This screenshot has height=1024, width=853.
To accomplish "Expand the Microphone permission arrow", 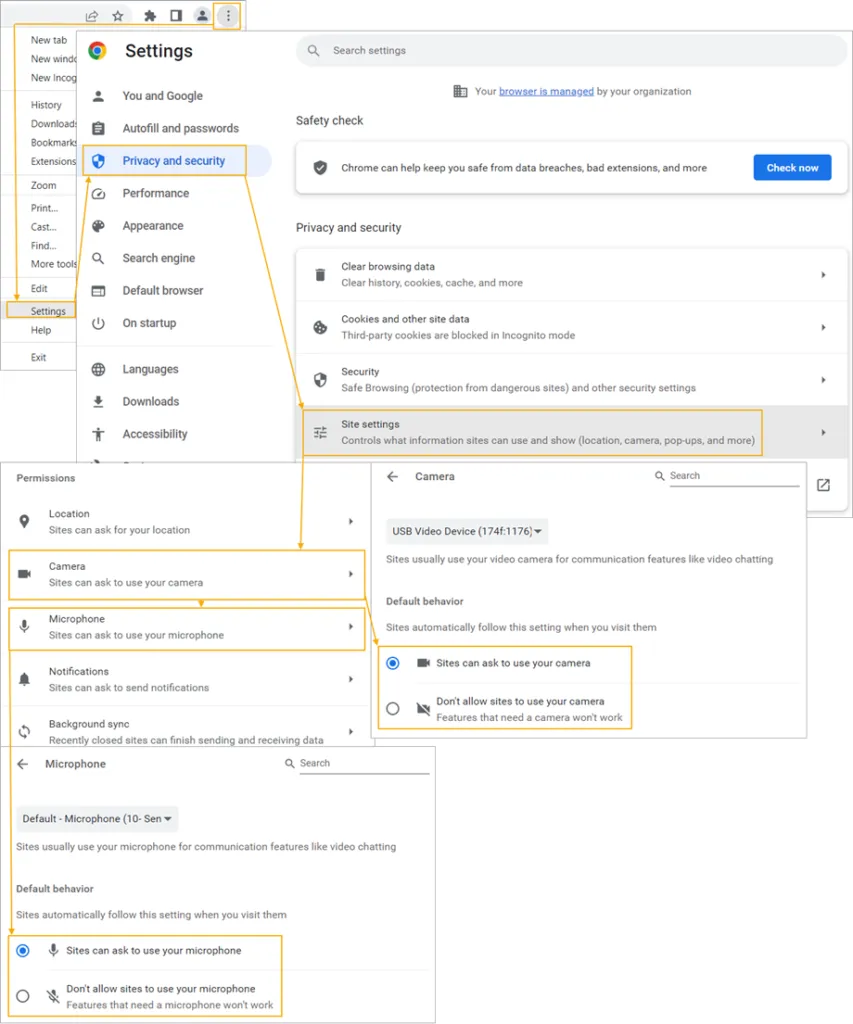I will click(351, 627).
